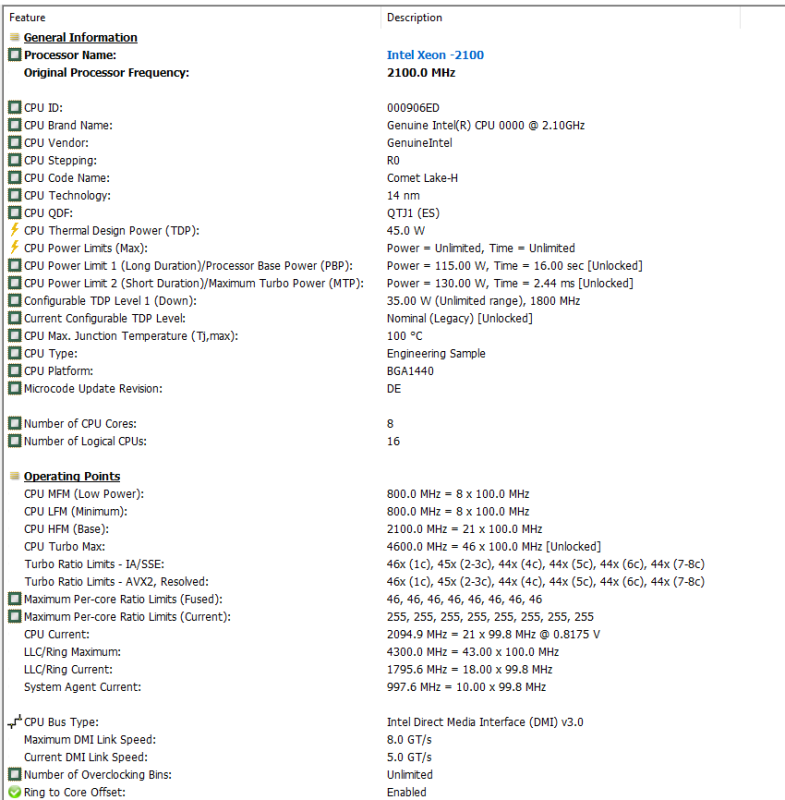
Task: Click the Comet Lake-H code name value
Action: pos(422,178)
